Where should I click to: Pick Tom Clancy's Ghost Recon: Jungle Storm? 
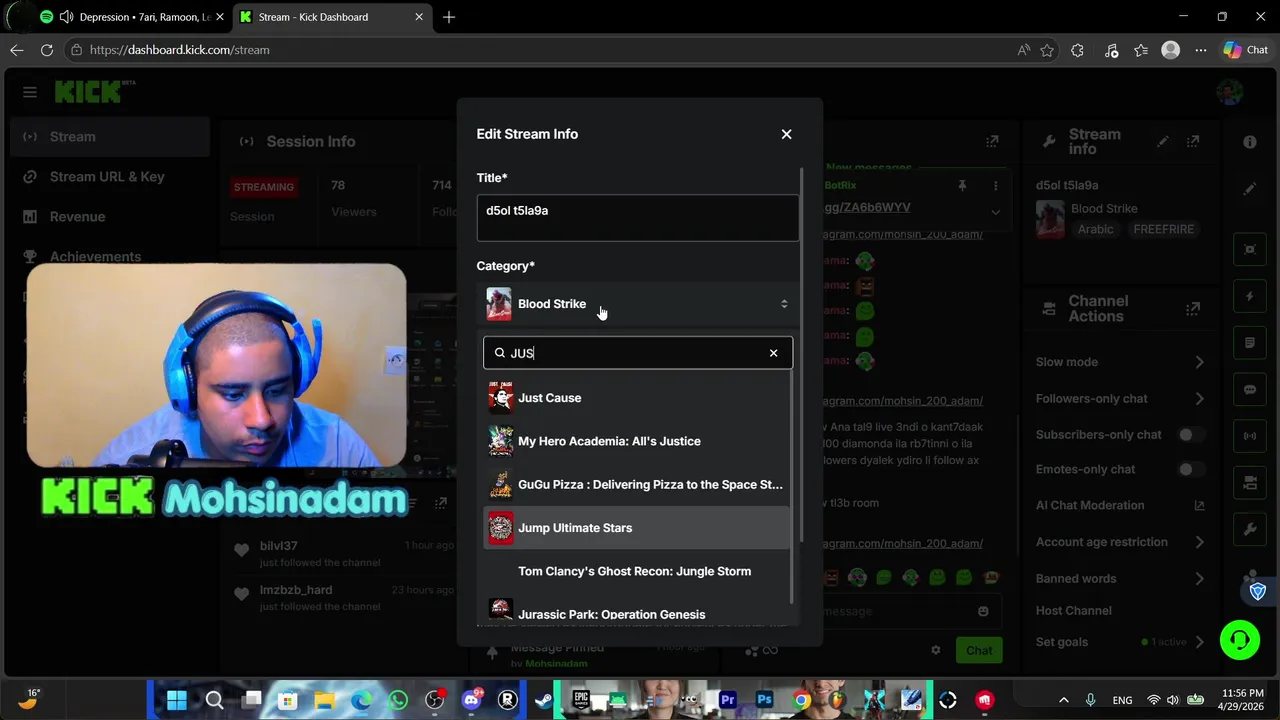637,571
